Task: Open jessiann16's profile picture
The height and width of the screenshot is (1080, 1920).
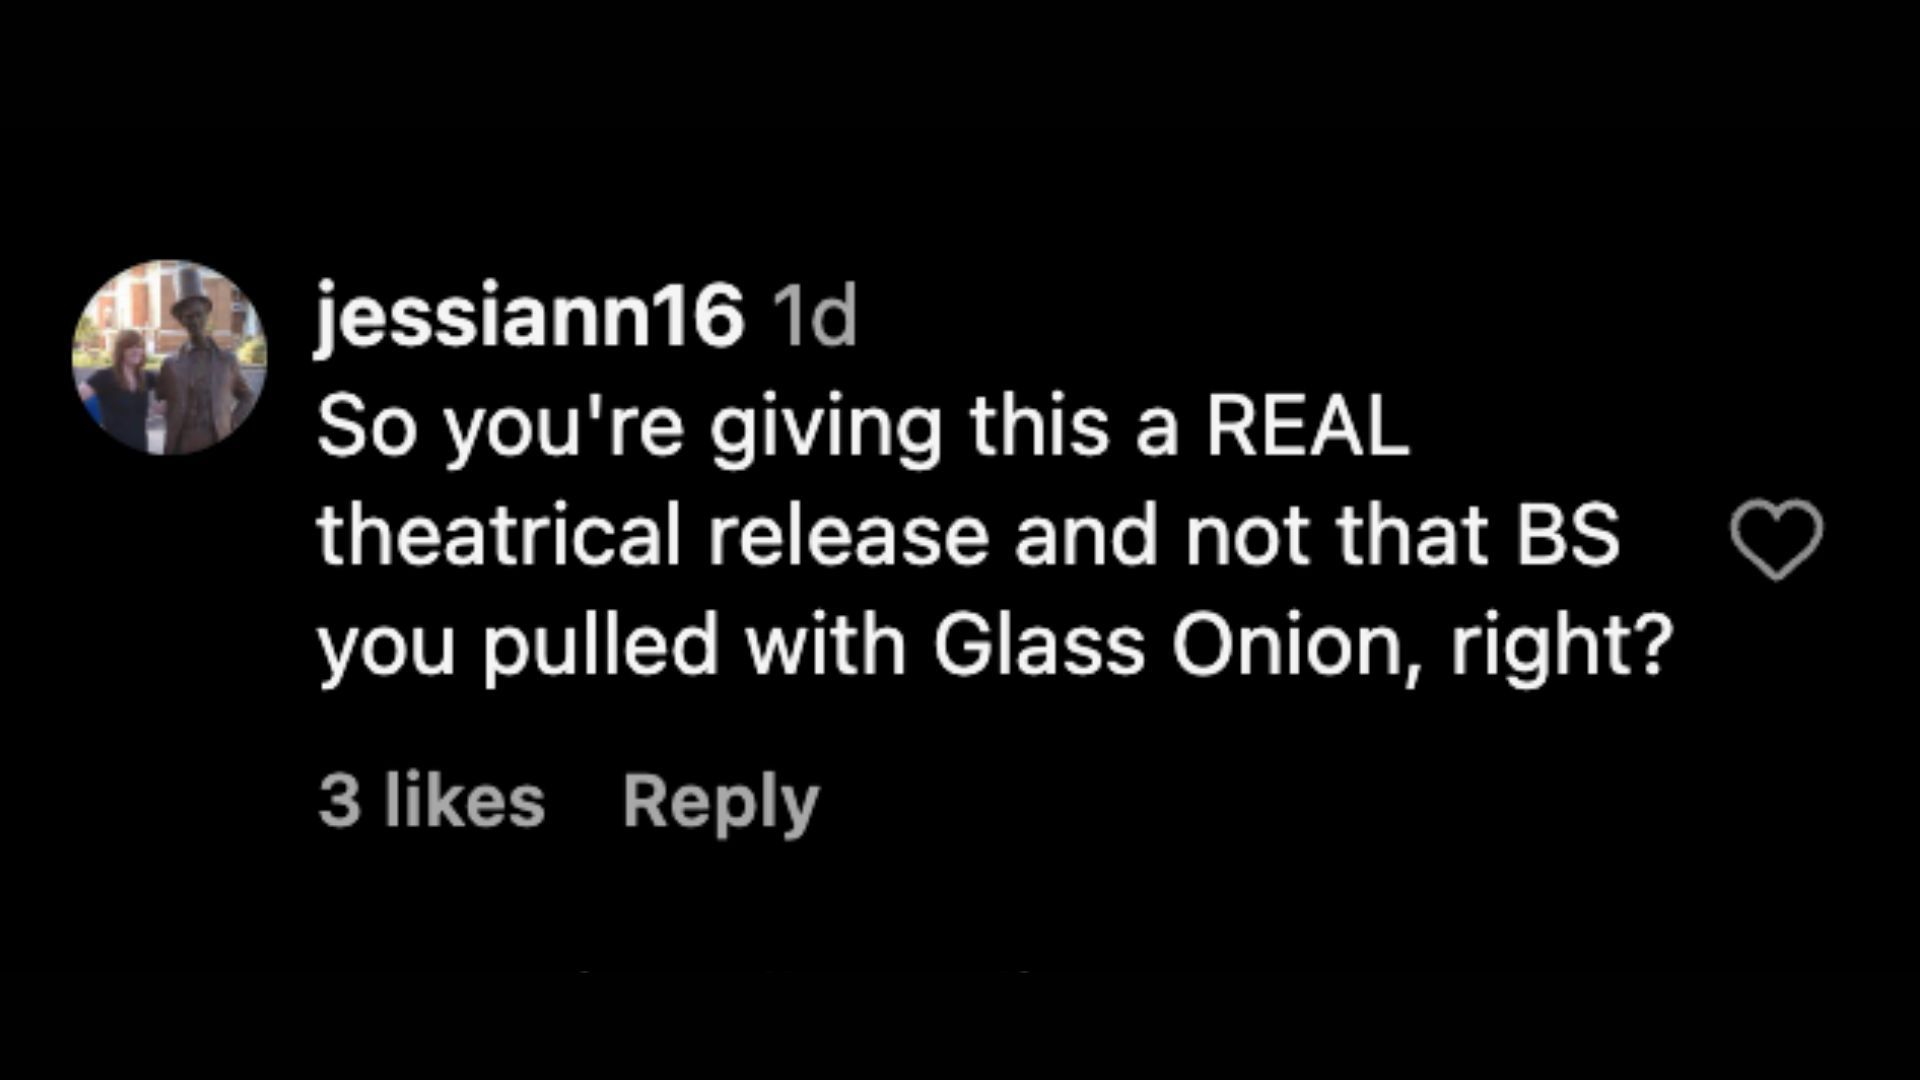Action: pyautogui.click(x=169, y=357)
